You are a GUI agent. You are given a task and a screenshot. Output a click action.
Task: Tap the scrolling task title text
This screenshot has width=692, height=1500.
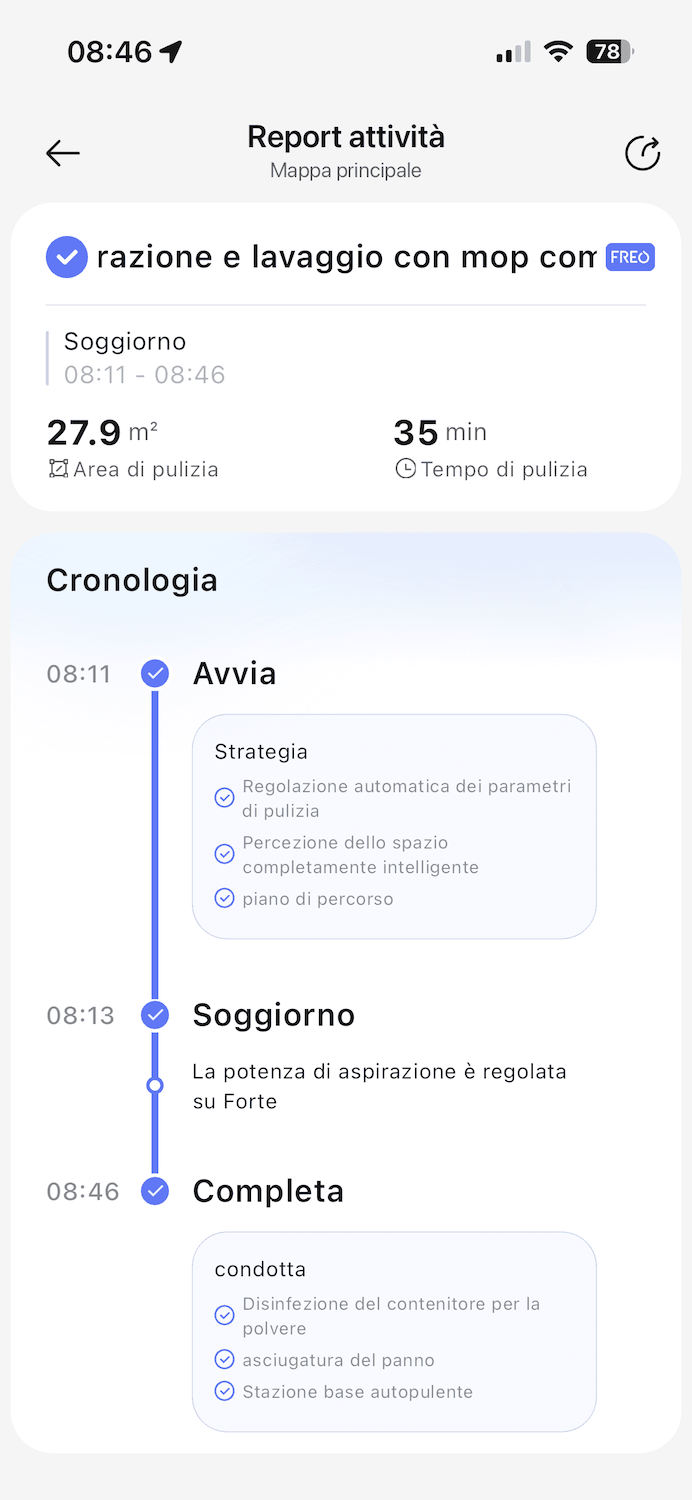pos(345,257)
